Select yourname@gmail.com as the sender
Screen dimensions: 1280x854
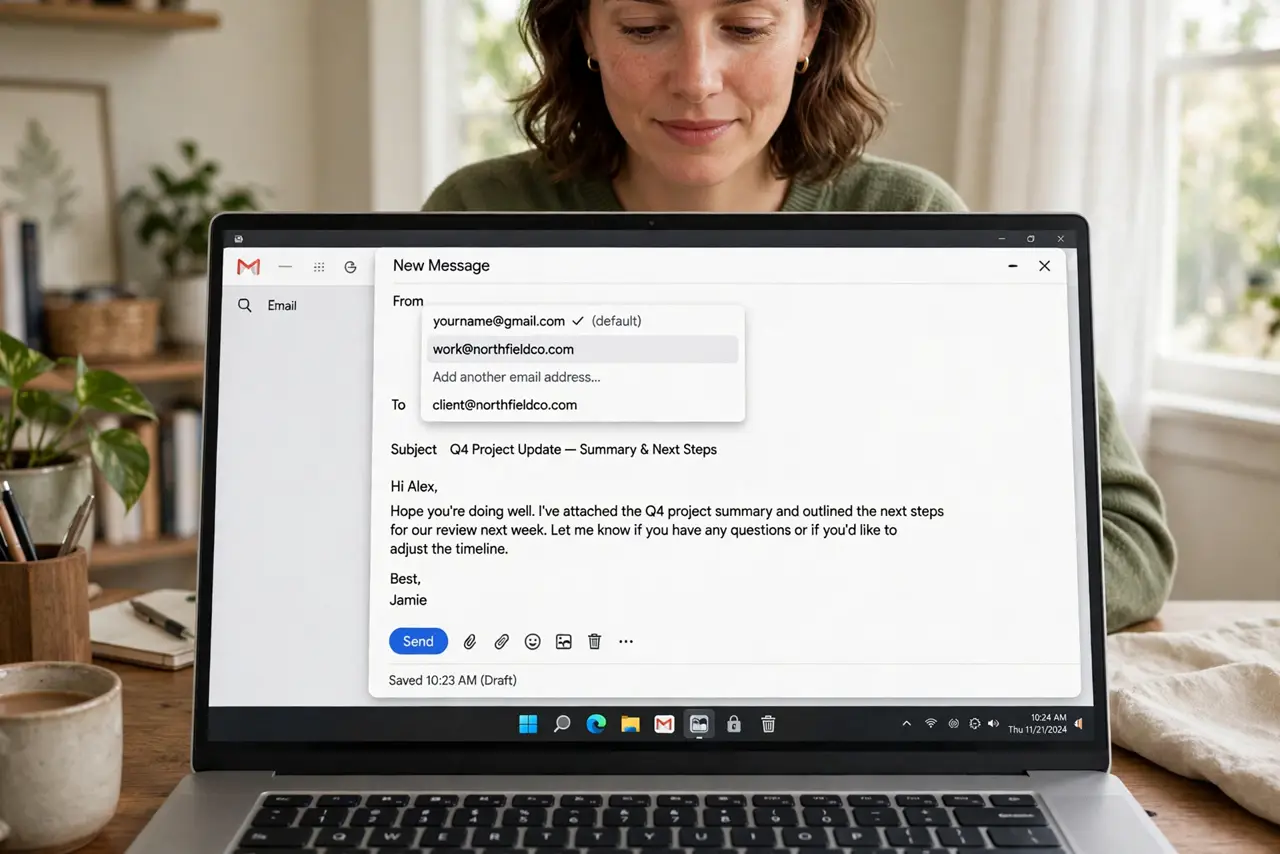(583, 321)
